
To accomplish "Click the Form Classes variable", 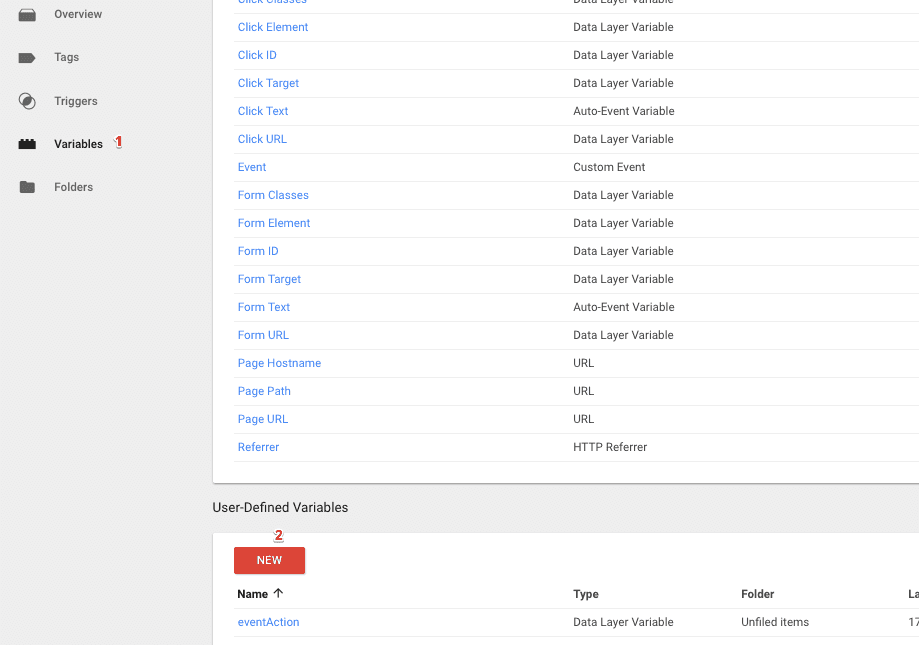I will [x=272, y=195].
